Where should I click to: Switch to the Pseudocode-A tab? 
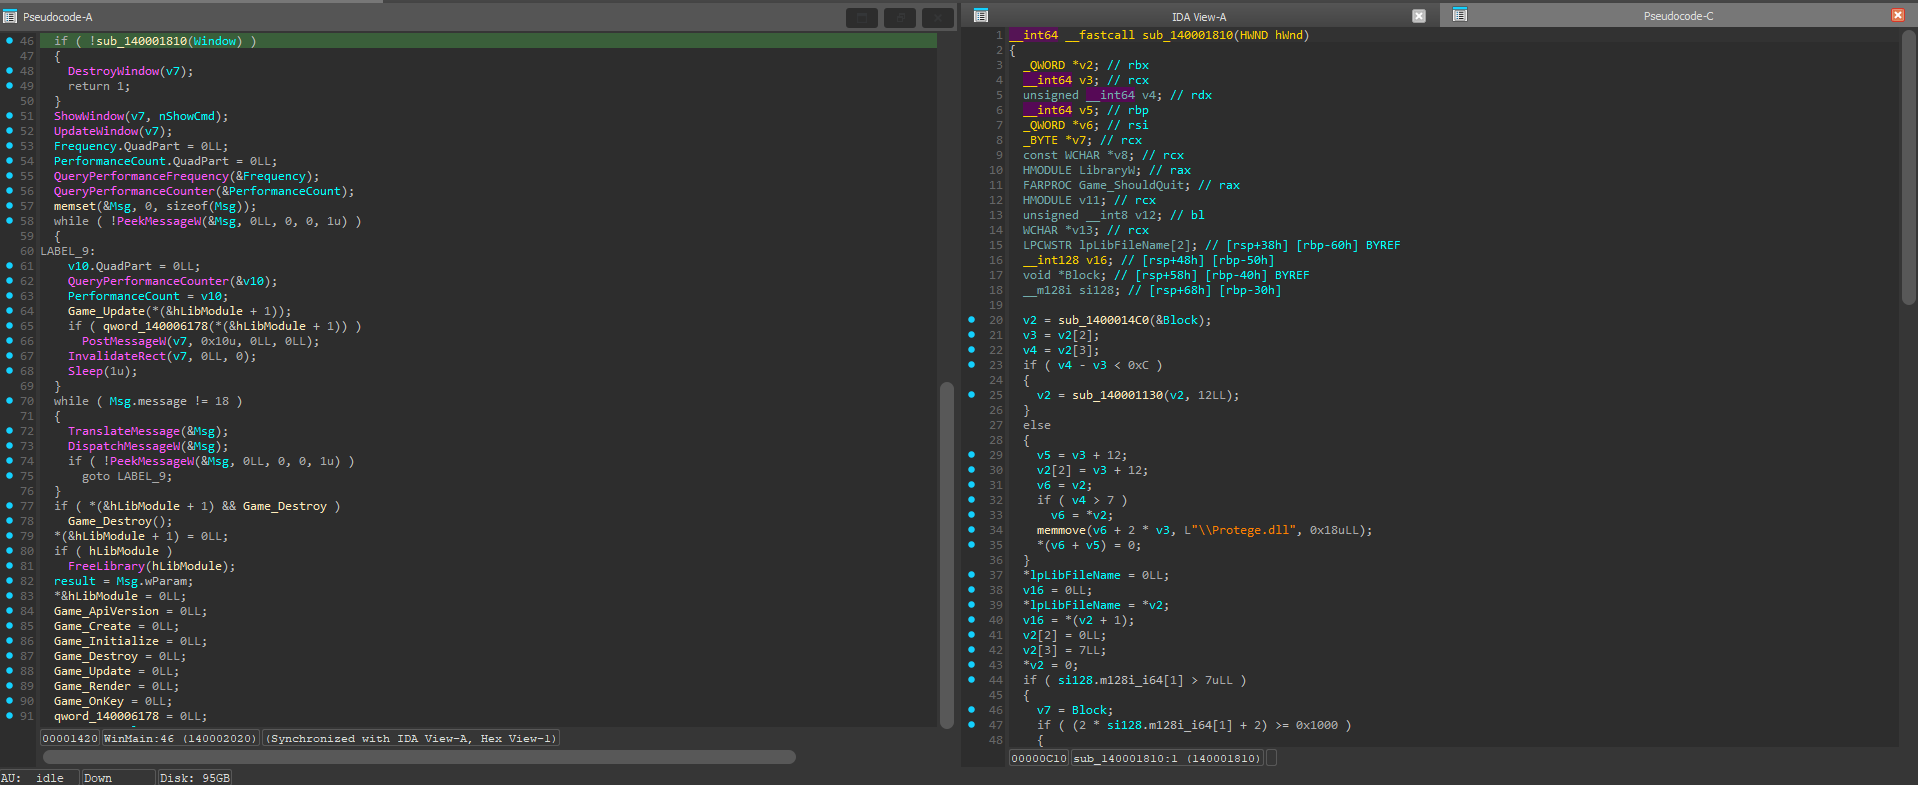(x=58, y=17)
